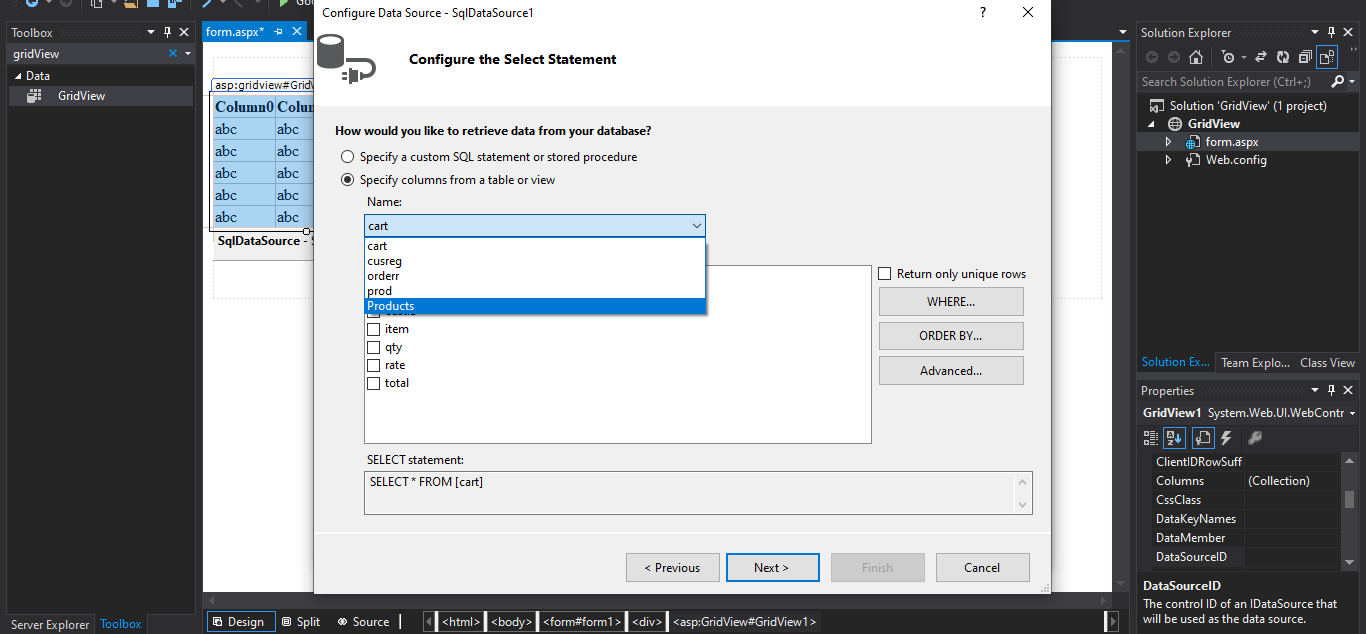Pin the Properties panel

click(1331, 390)
